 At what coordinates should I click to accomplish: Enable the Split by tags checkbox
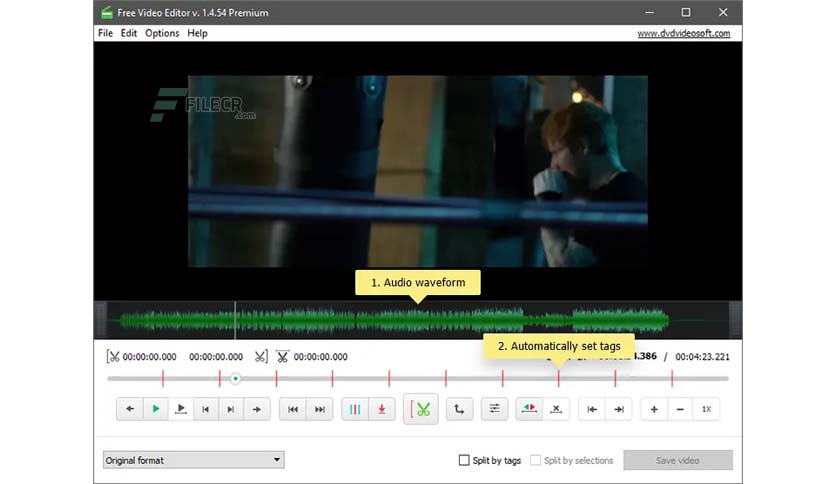[464, 460]
